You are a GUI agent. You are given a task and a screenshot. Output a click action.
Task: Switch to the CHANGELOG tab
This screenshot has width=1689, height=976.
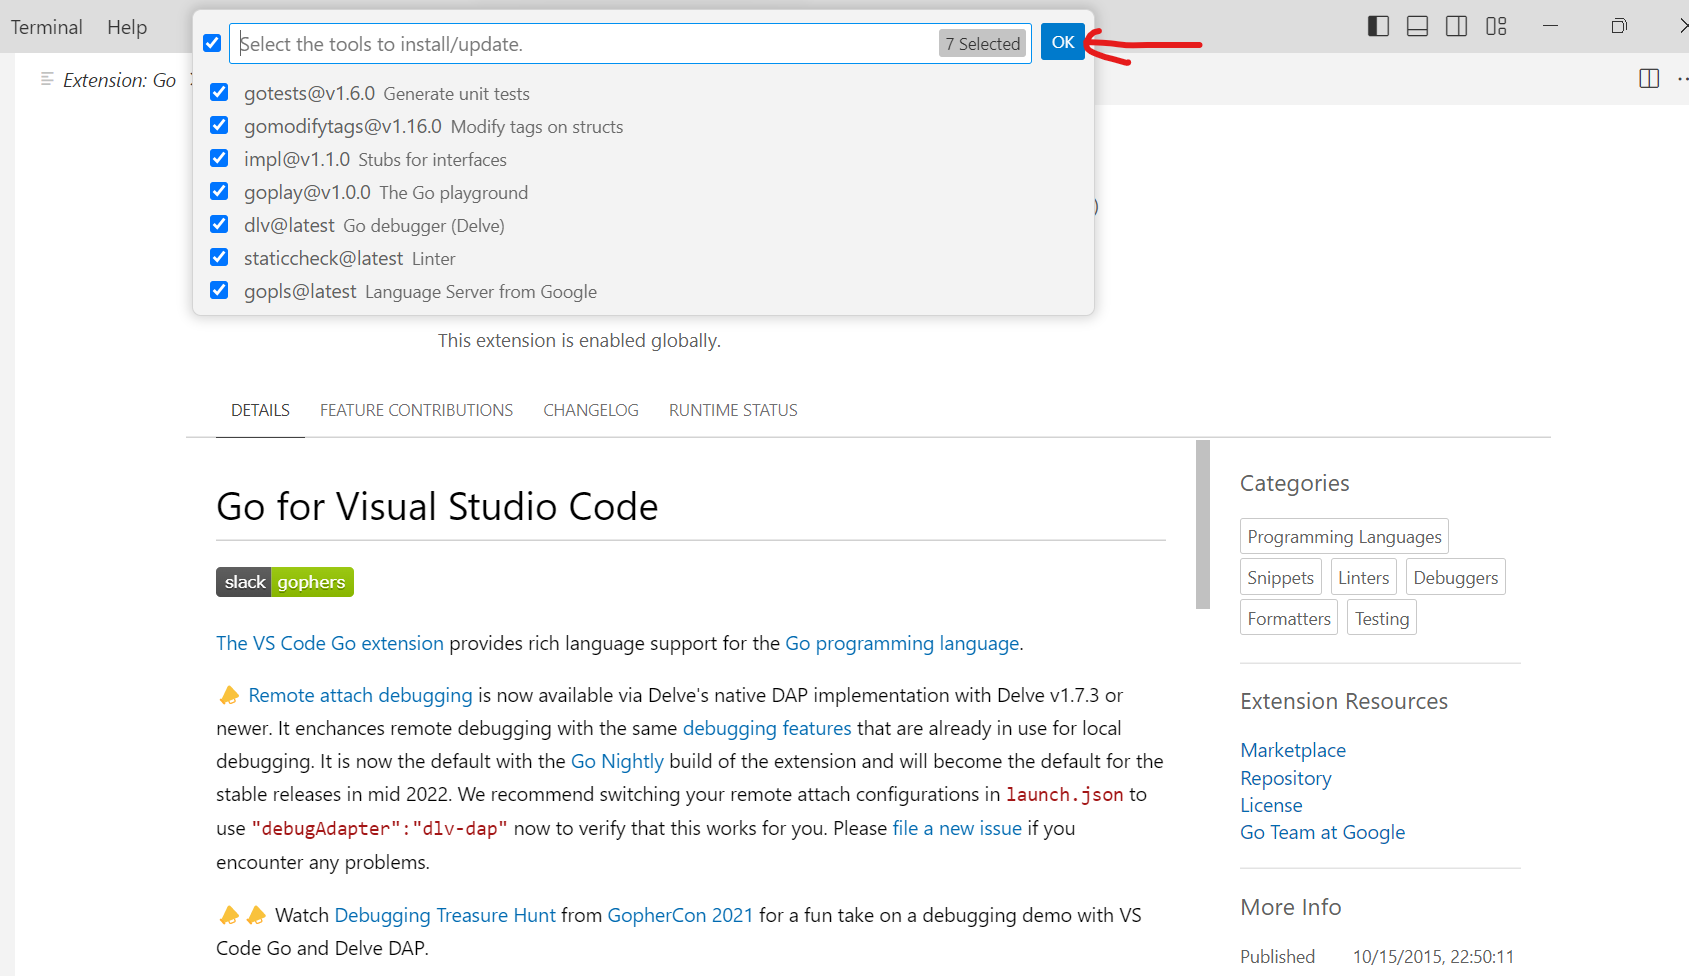(x=591, y=410)
